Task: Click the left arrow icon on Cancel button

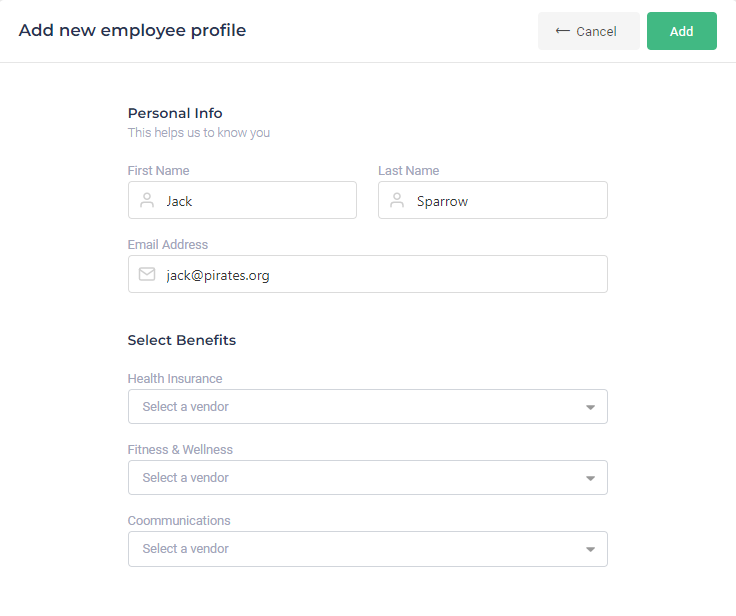Action: pyautogui.click(x=562, y=31)
